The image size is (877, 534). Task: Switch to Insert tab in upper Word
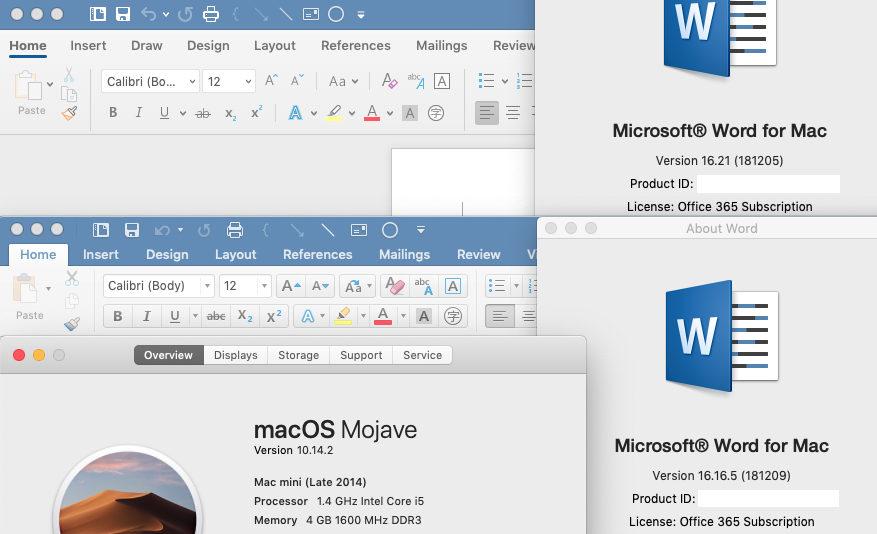pyautogui.click(x=88, y=45)
